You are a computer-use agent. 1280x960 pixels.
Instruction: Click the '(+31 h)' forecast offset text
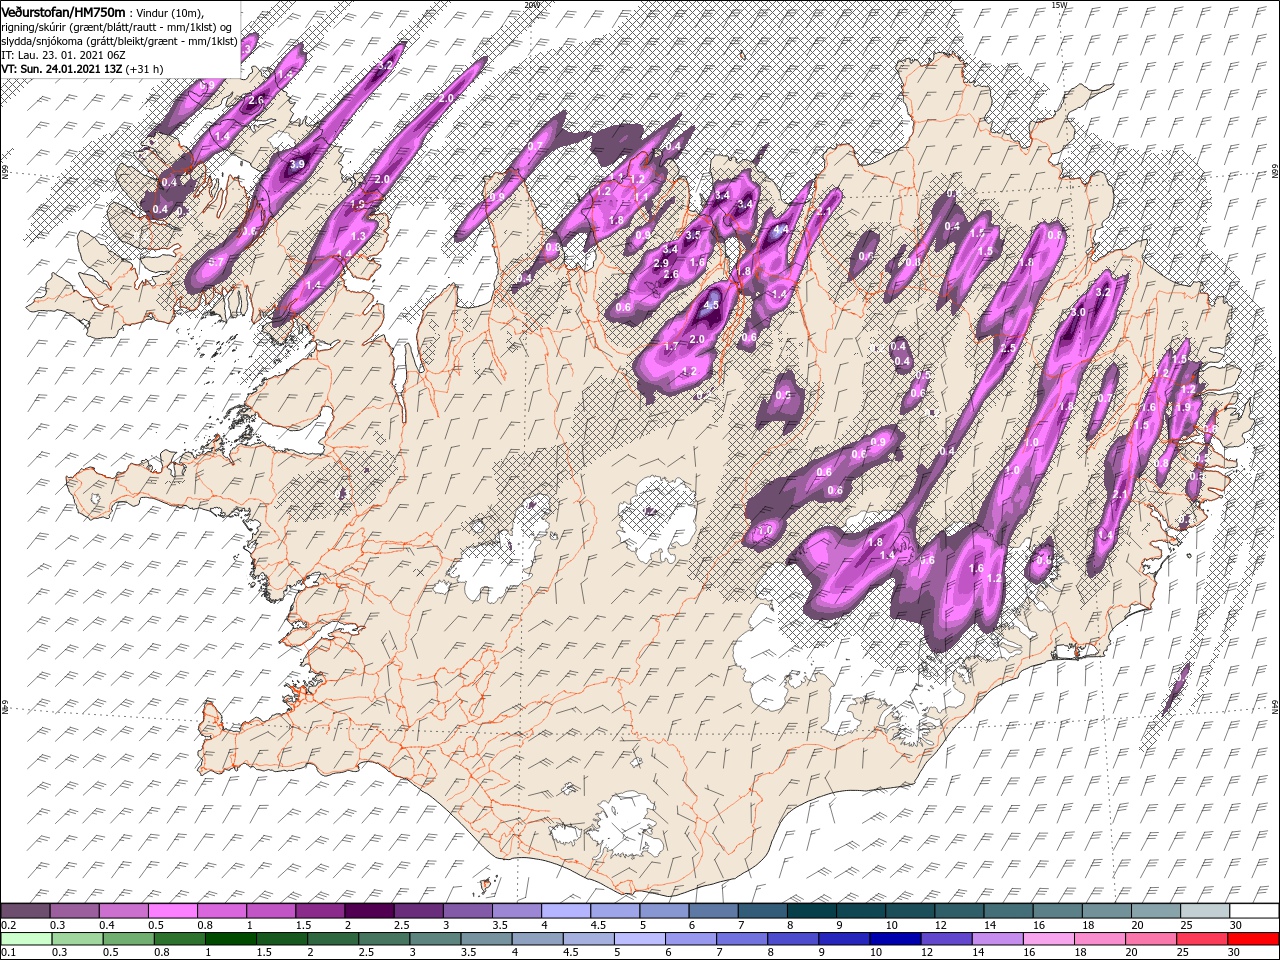click(146, 69)
